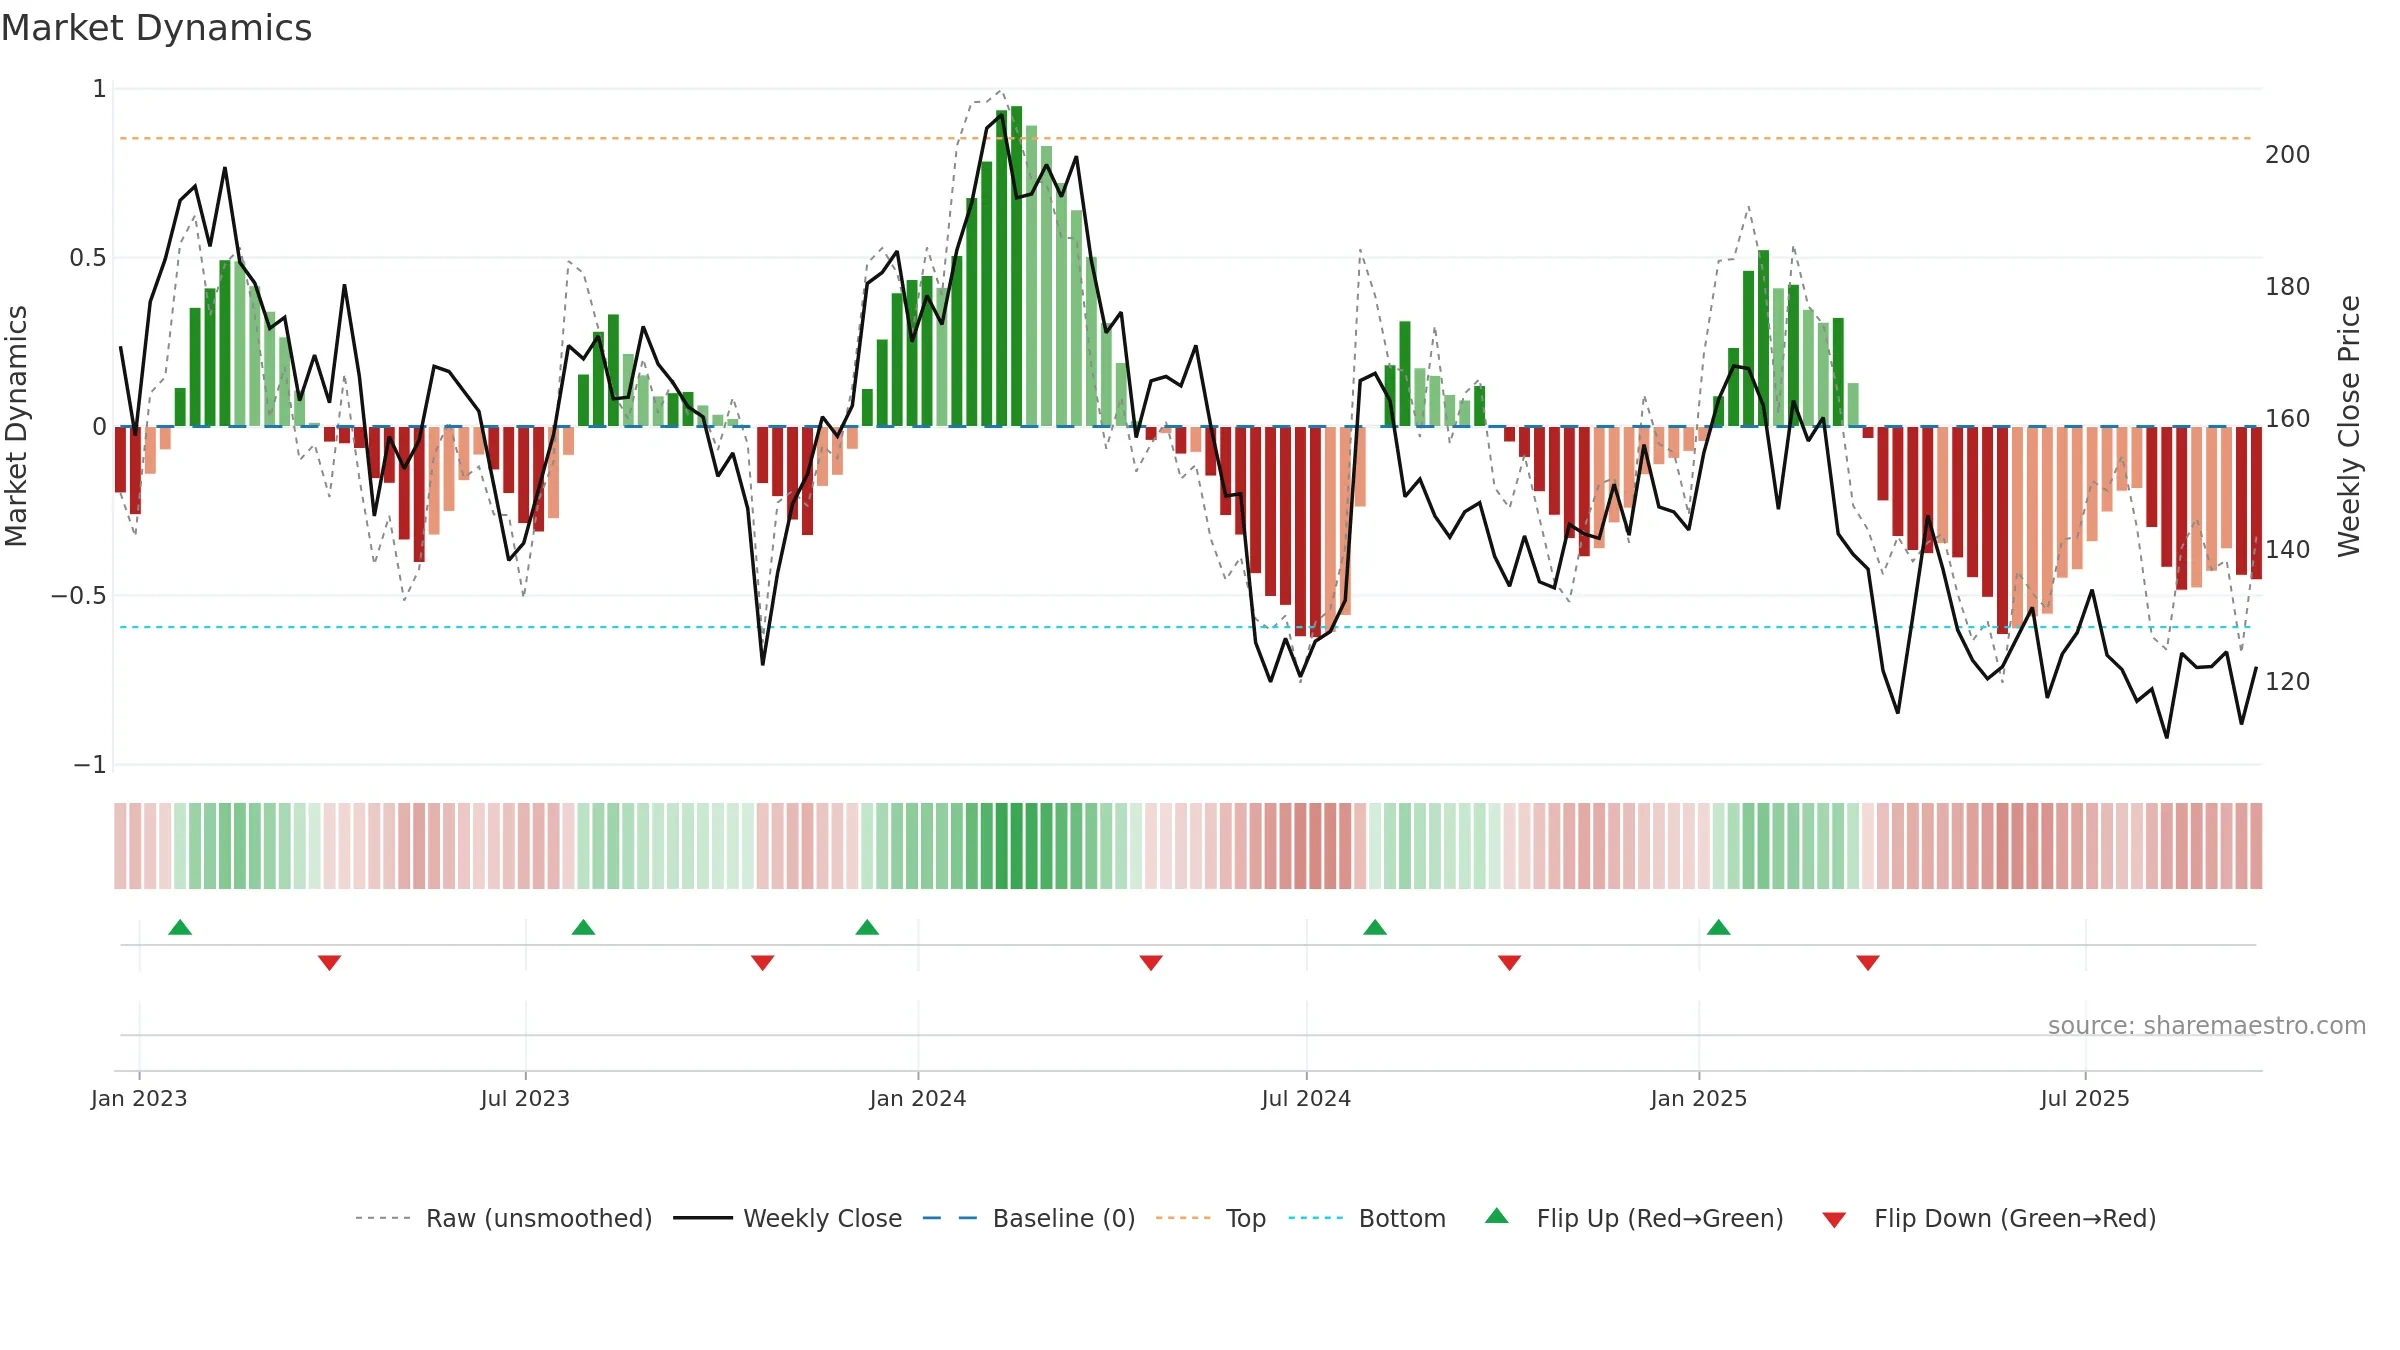The width and height of the screenshot is (2400, 1350).
Task: Click the 140 price tick on the right axis
Action: [2288, 550]
